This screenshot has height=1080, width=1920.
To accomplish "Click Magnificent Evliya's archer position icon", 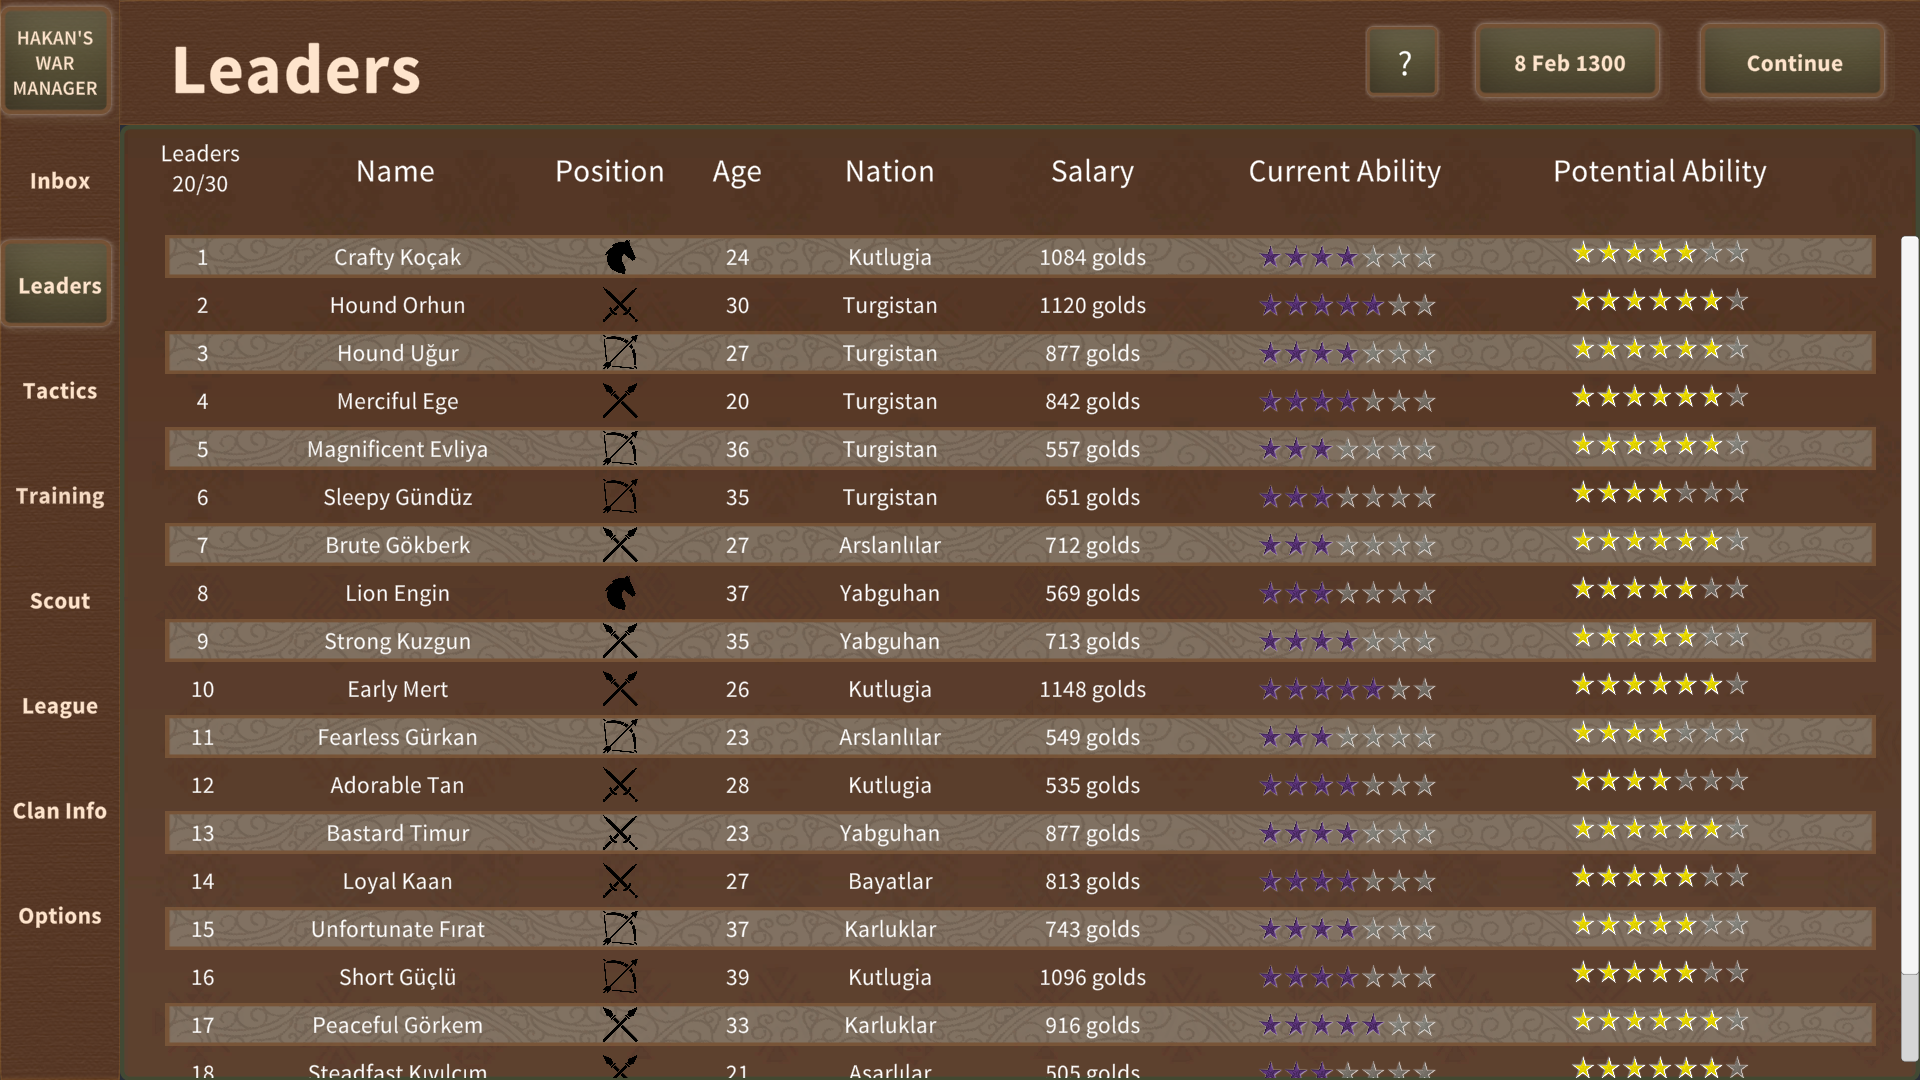I will tap(621, 449).
